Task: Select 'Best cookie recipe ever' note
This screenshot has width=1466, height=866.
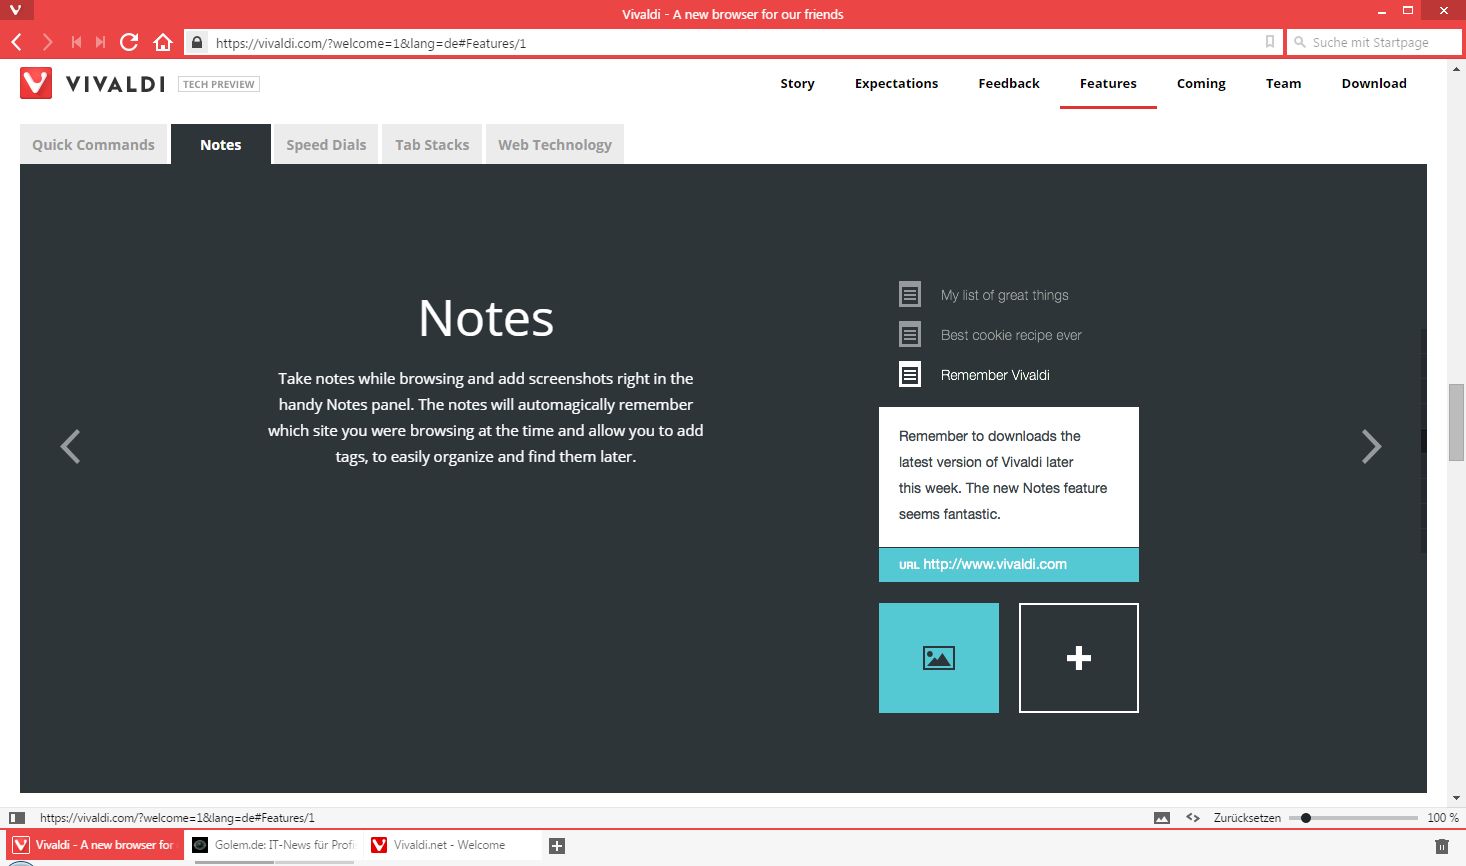Action: [1011, 335]
